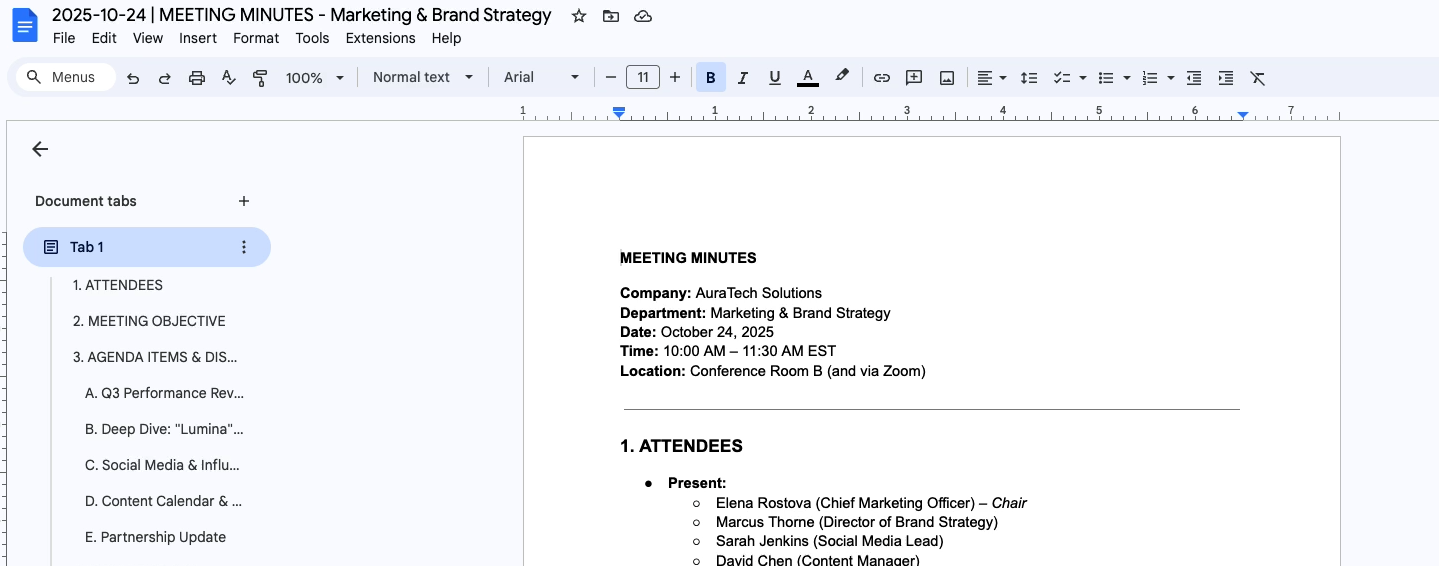Viewport: 1439px width, 566px height.
Task: Star this document
Action: [x=578, y=16]
